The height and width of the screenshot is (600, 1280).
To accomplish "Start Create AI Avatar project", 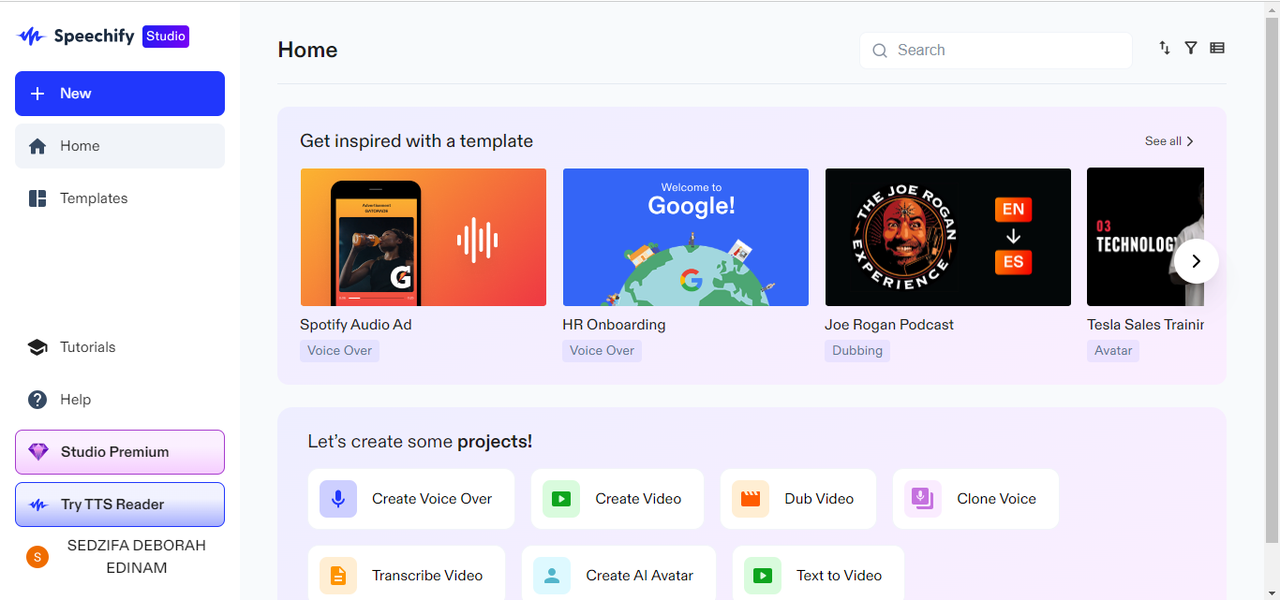I will click(619, 575).
